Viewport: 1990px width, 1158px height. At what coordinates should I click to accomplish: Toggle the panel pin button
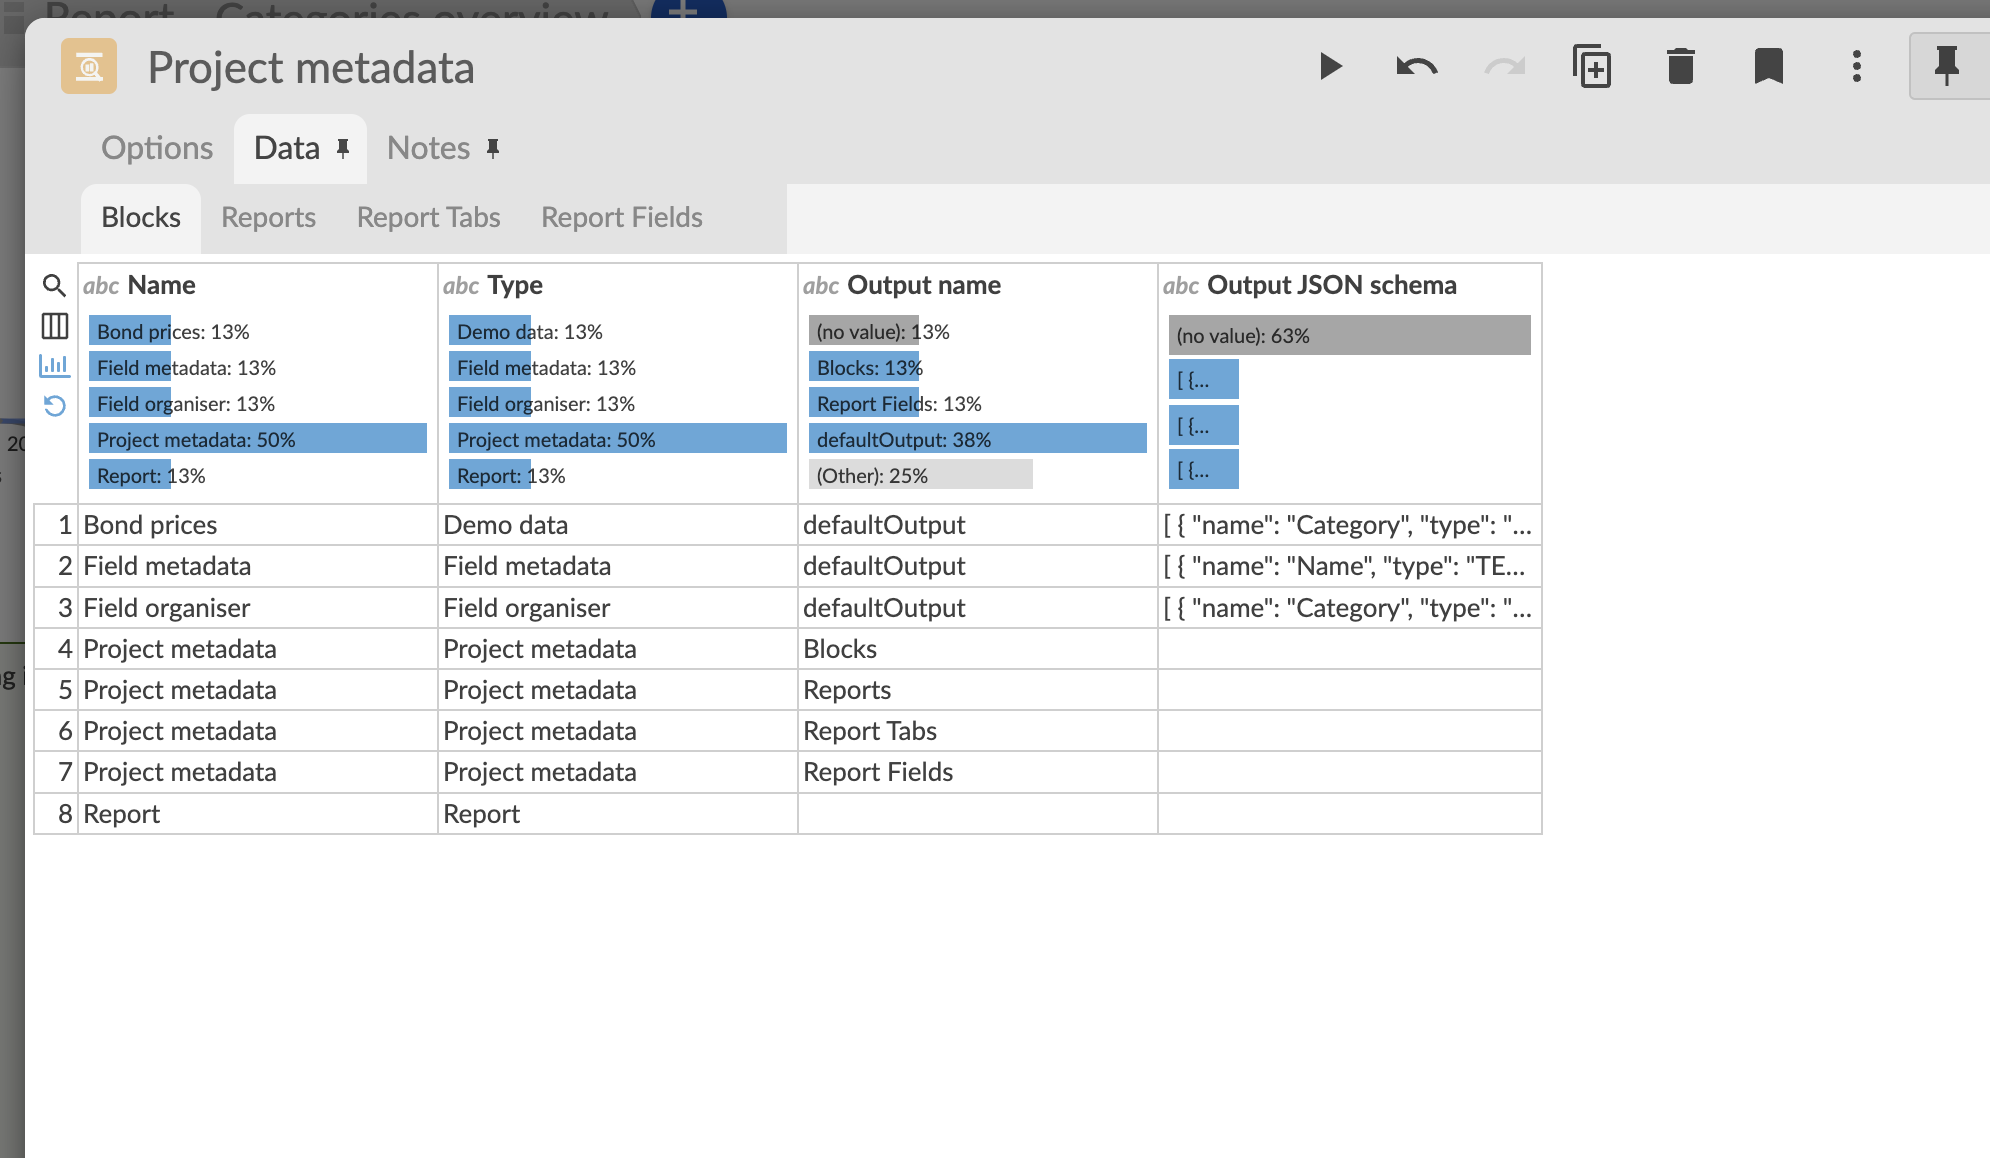tap(1946, 67)
